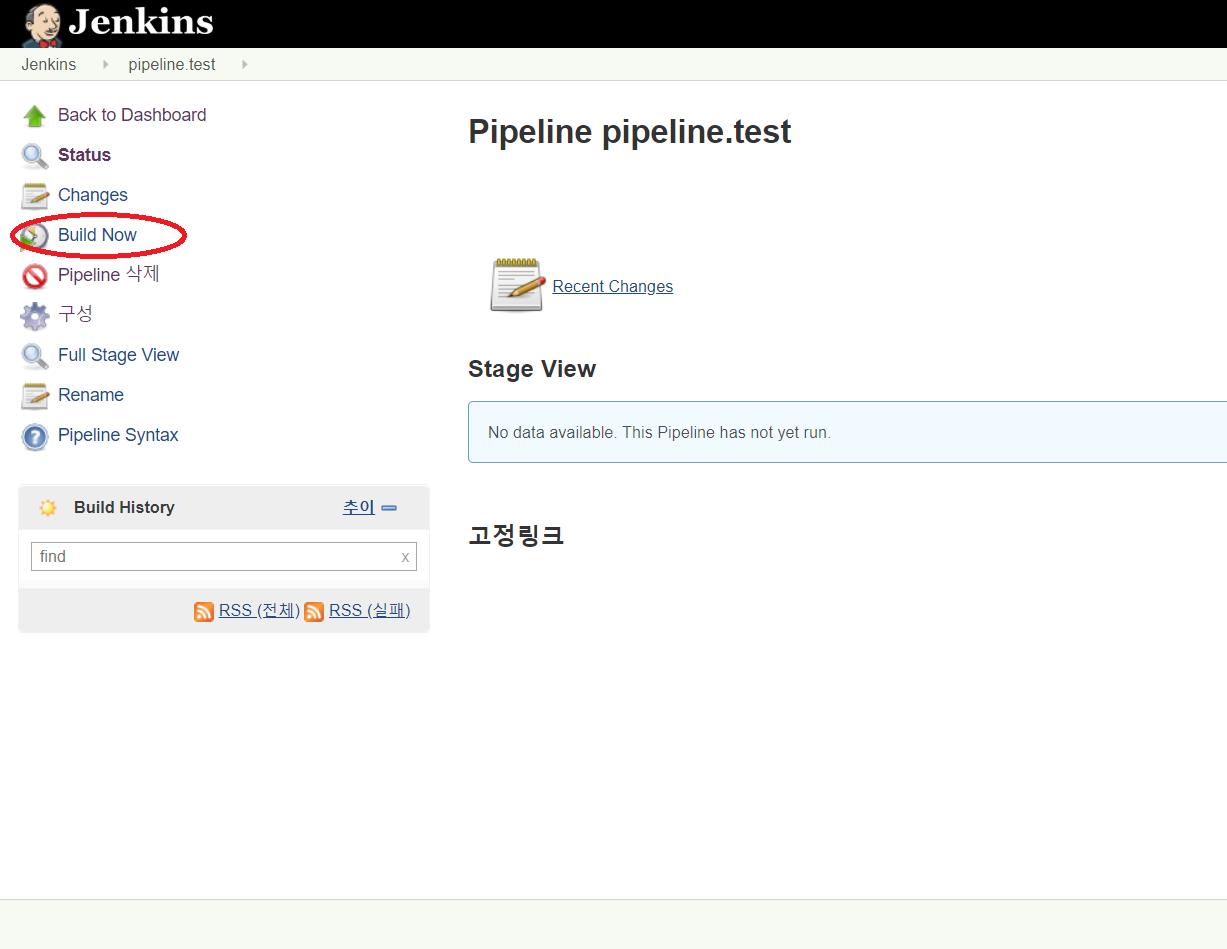Click the magnifier Status icon
This screenshot has width=1227, height=949.
(x=34, y=156)
